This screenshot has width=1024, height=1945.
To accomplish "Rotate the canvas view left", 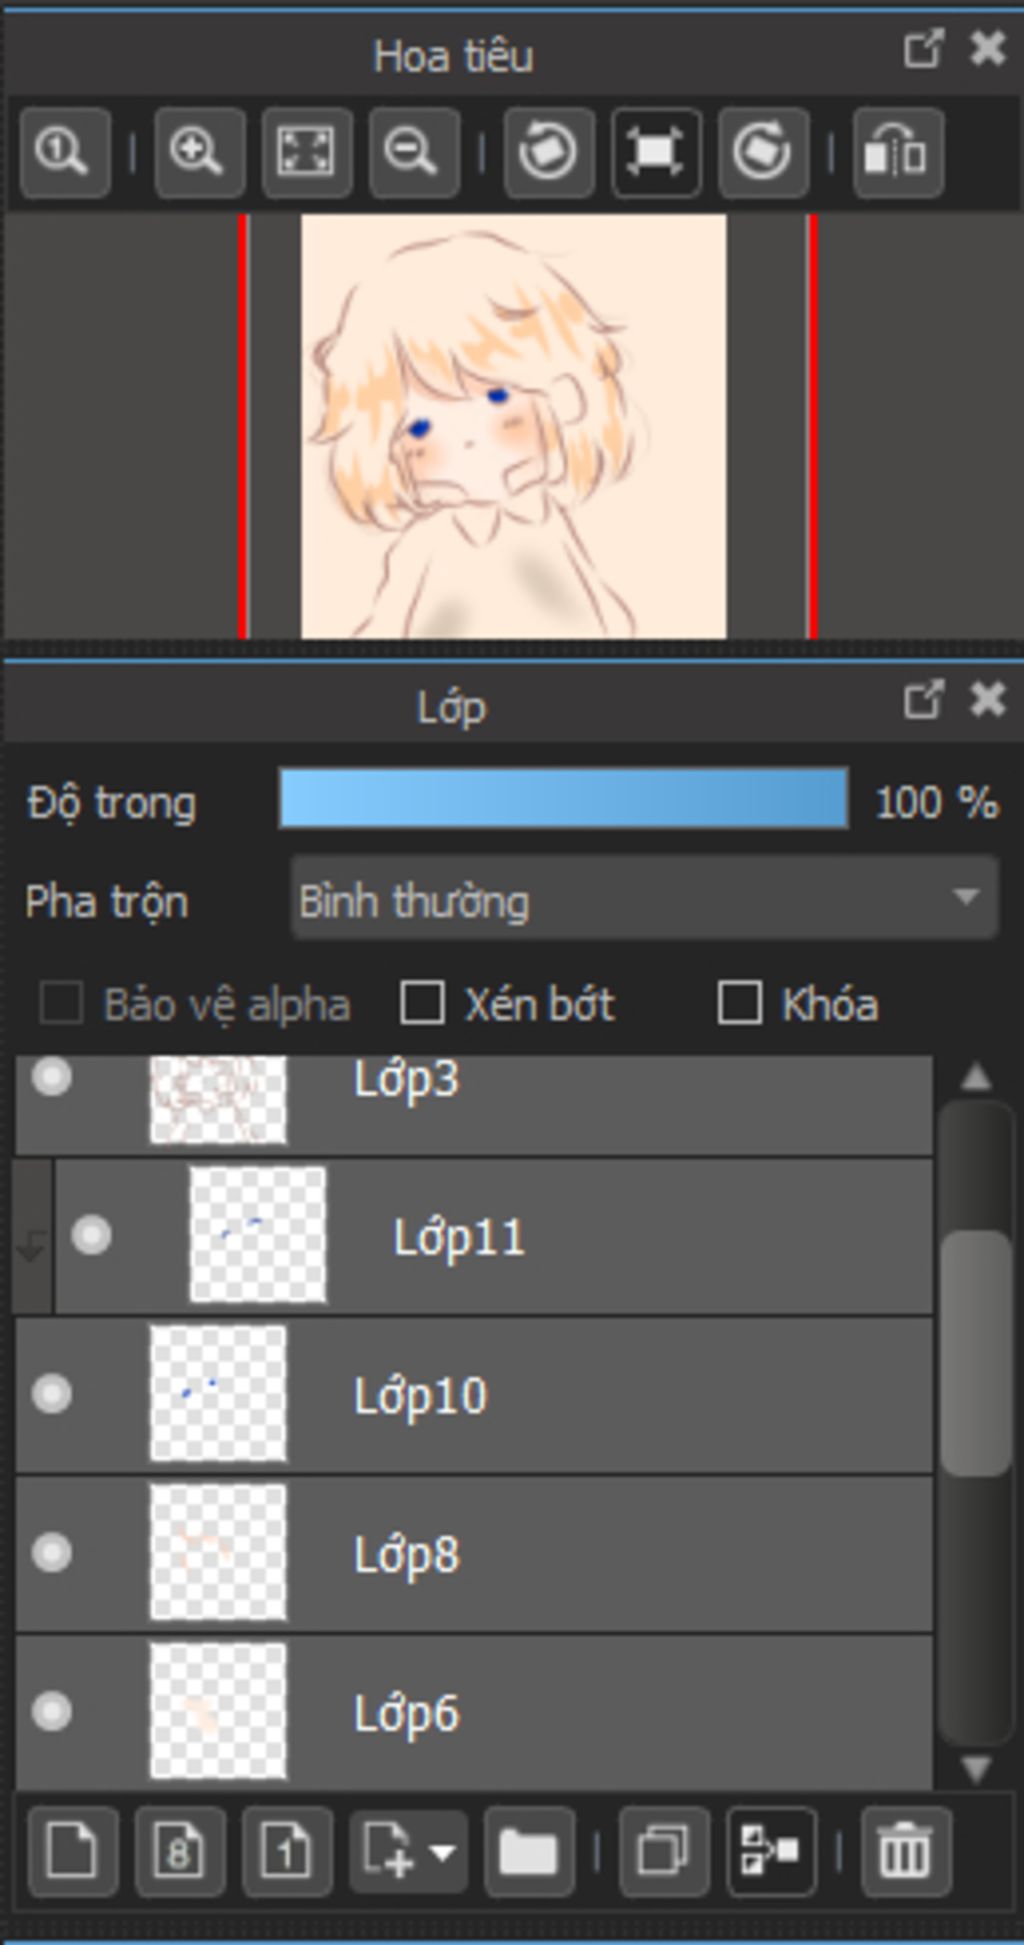I will [548, 153].
